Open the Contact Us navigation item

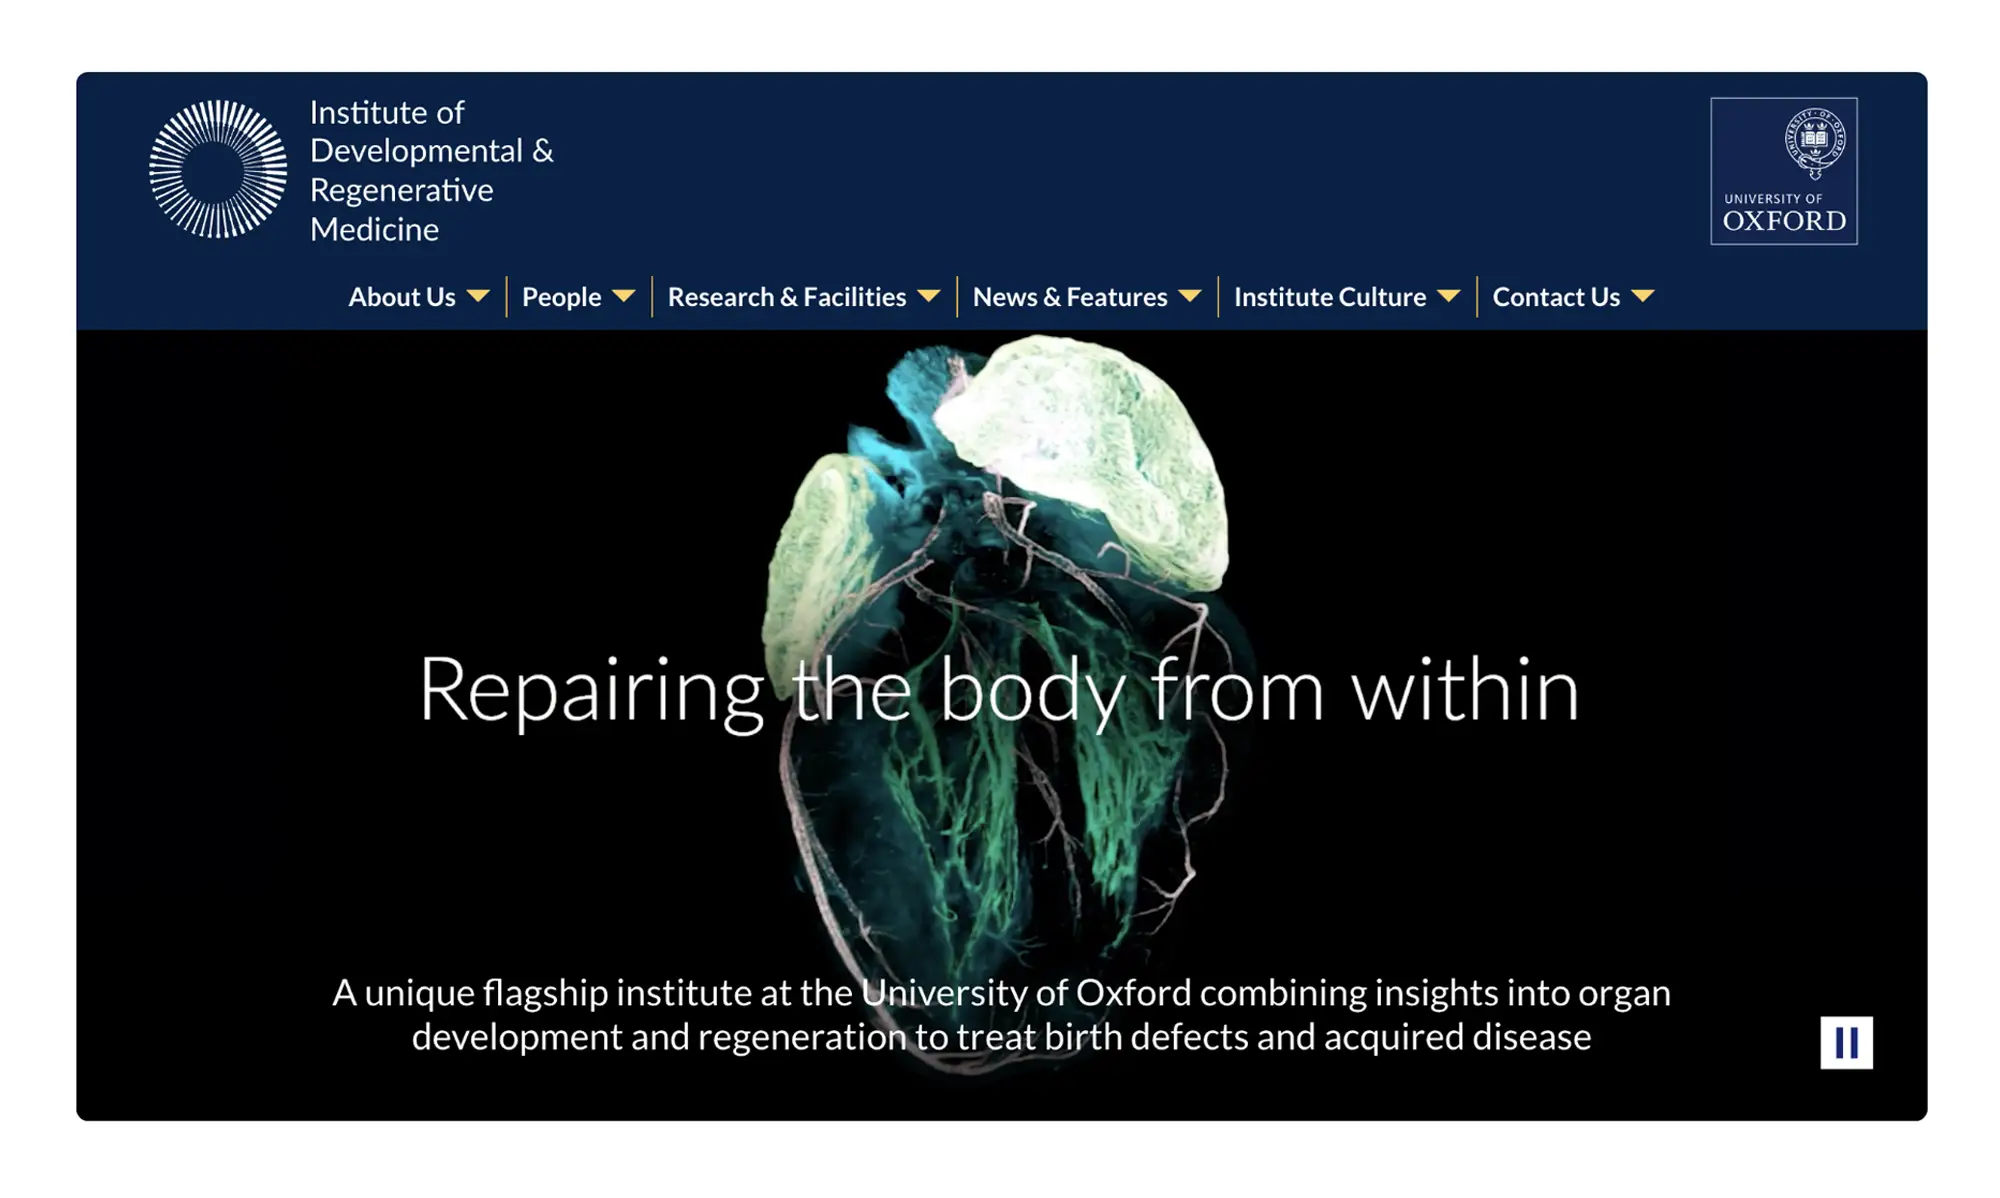click(1556, 296)
